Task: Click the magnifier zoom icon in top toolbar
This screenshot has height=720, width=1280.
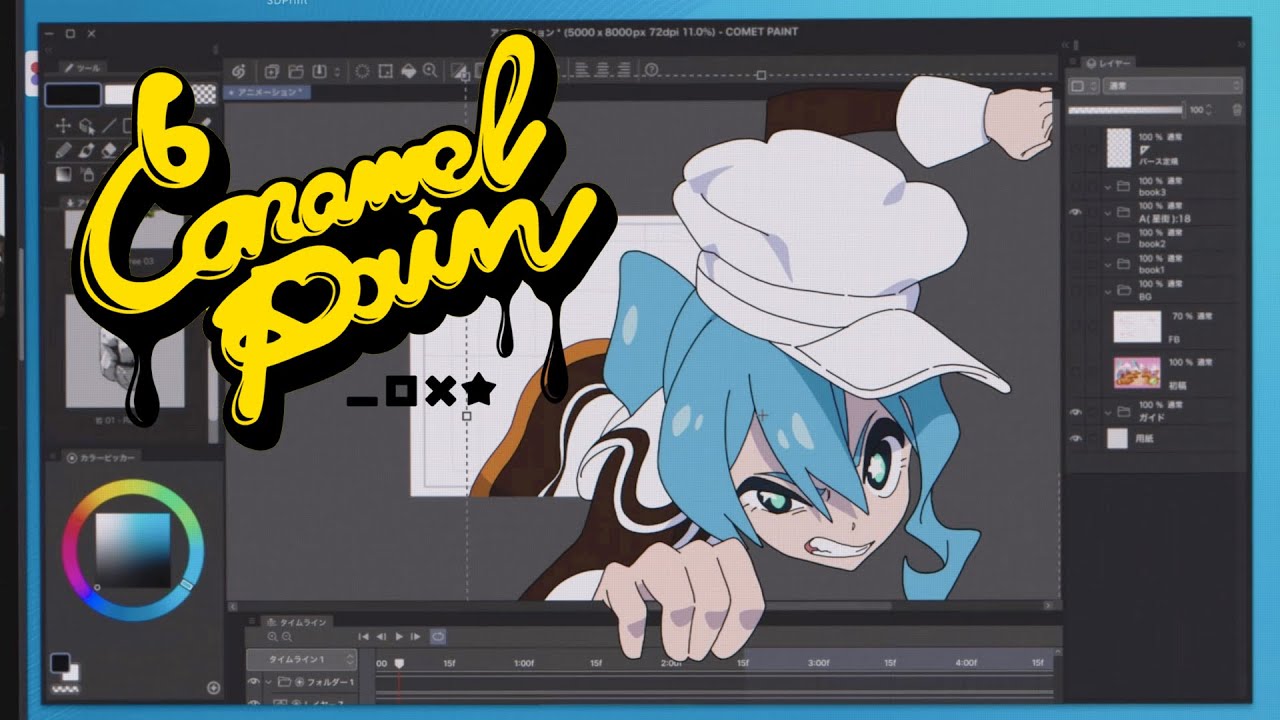Action: 430,71
